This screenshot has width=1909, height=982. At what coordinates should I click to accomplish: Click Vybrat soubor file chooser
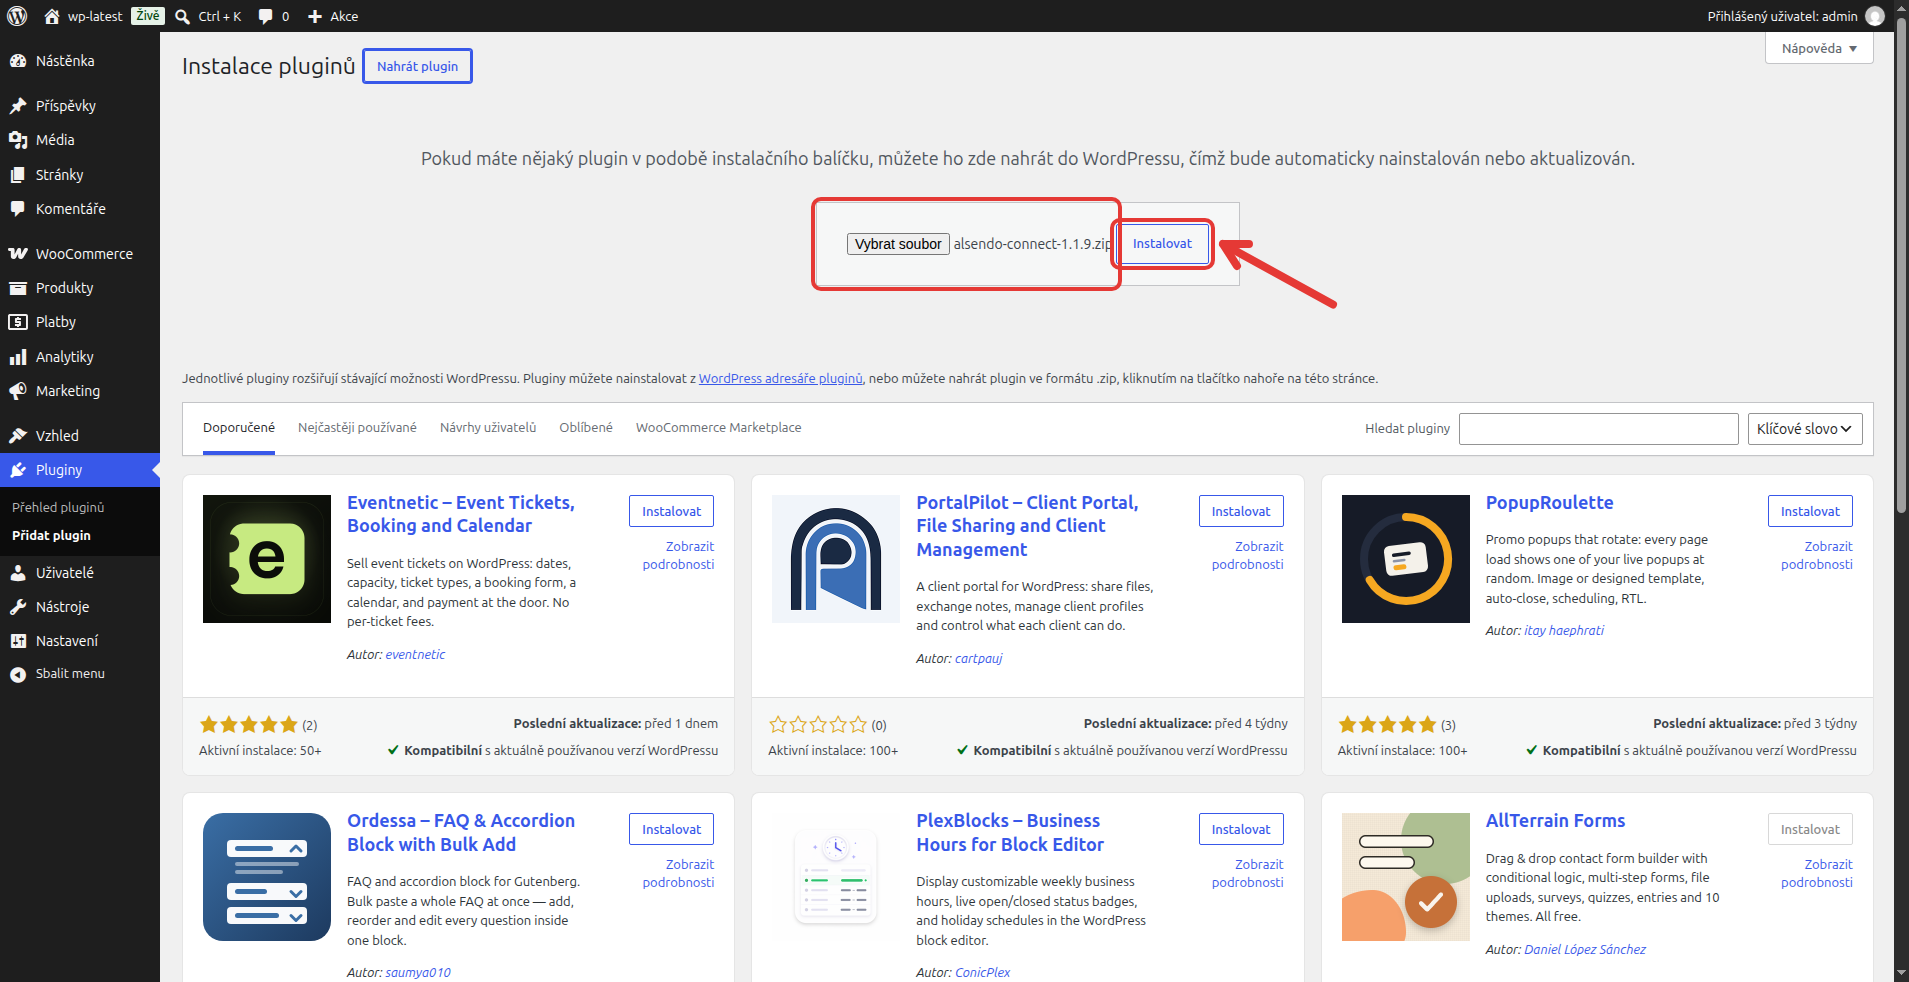tap(898, 244)
